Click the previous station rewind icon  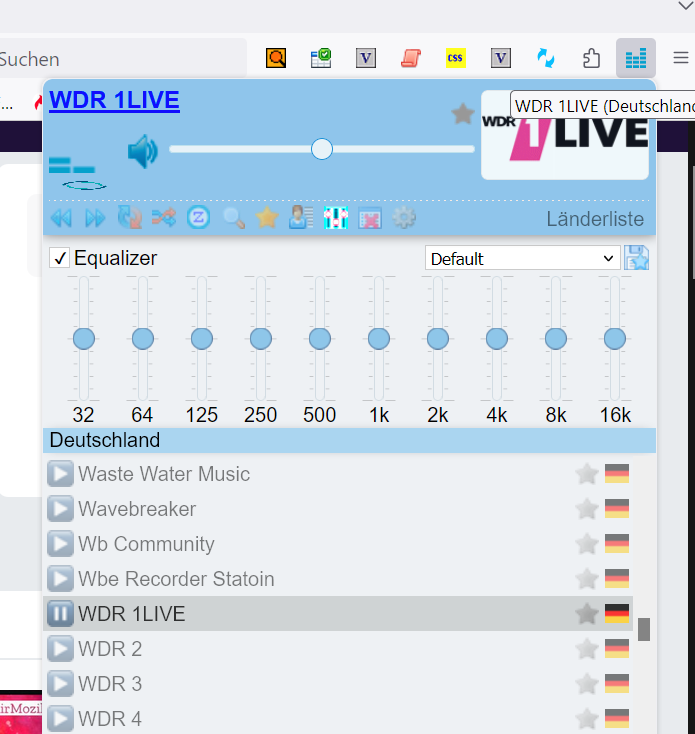pos(61,218)
